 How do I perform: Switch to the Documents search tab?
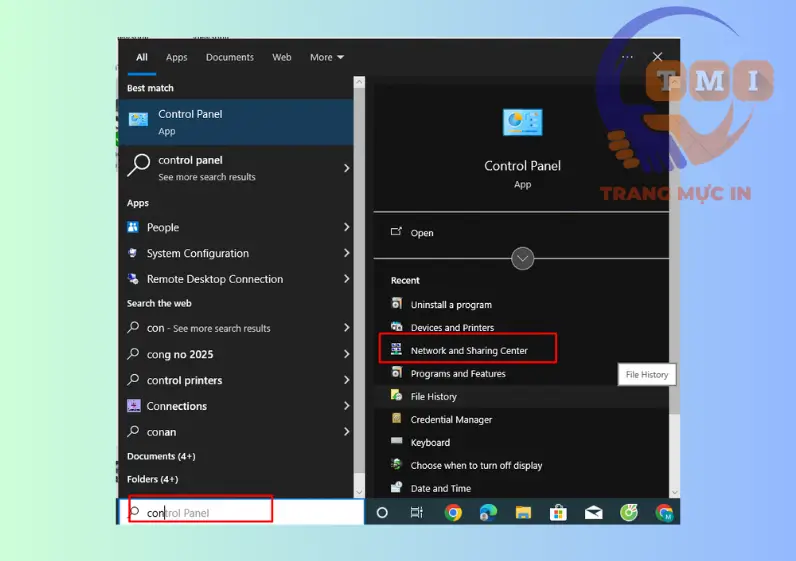[229, 58]
